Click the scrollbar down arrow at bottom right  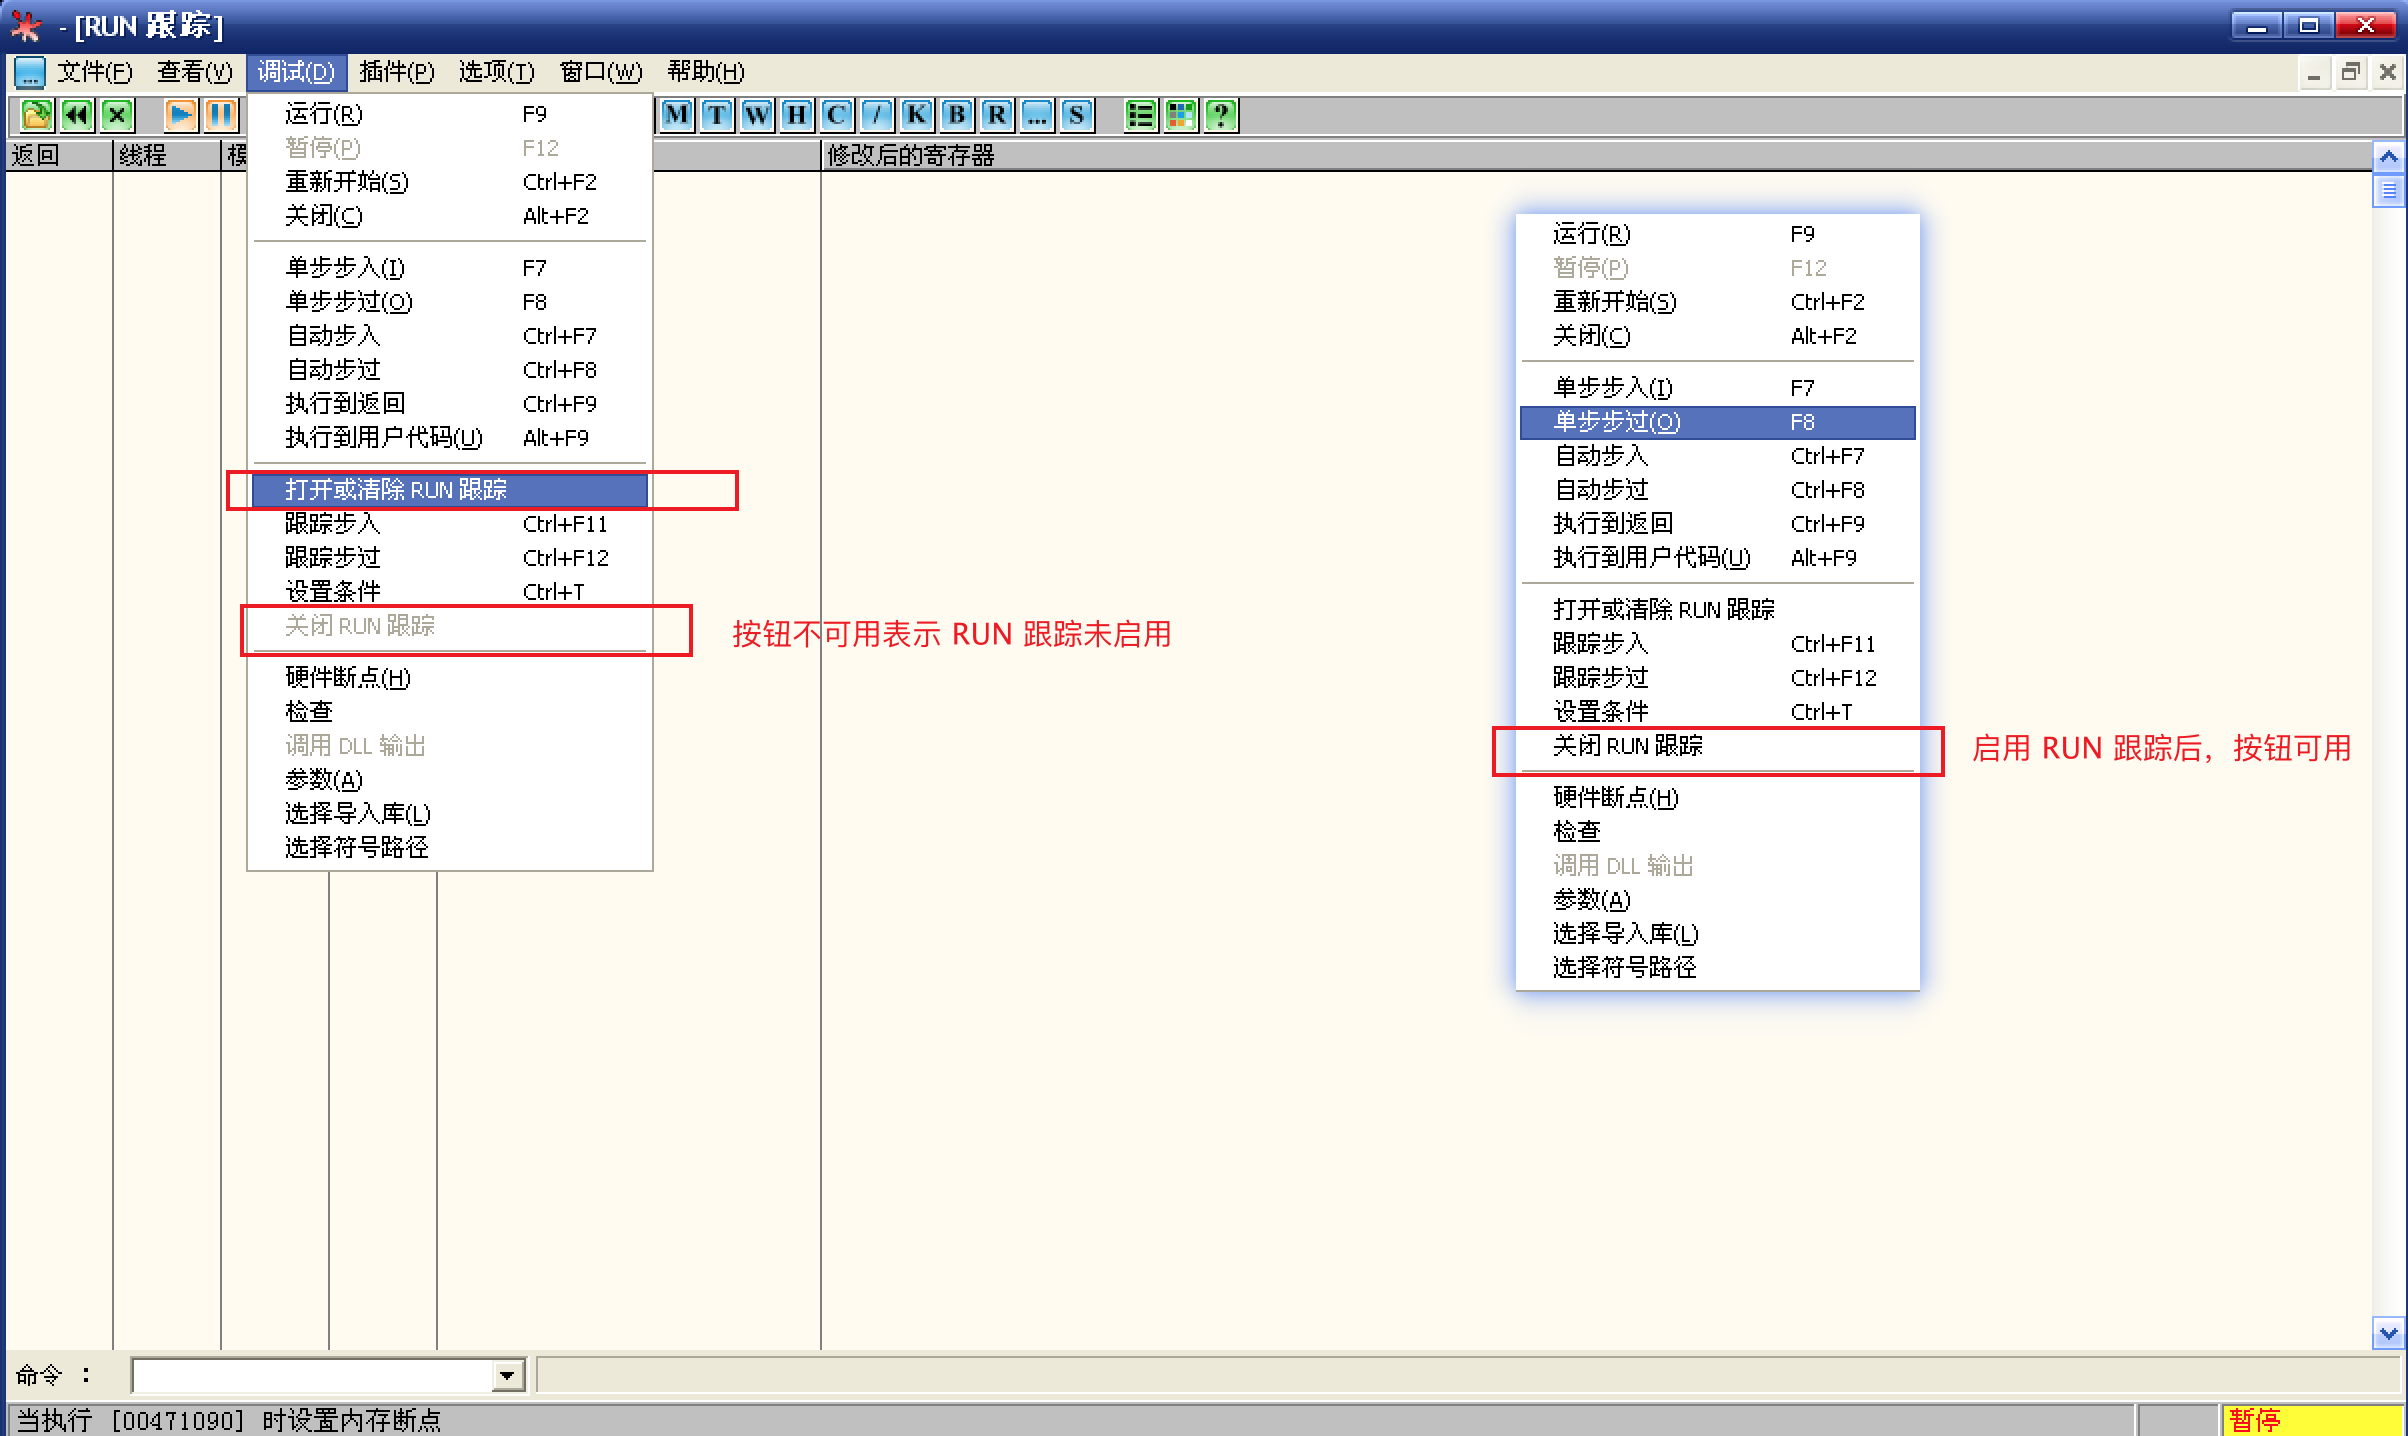tap(2388, 1333)
